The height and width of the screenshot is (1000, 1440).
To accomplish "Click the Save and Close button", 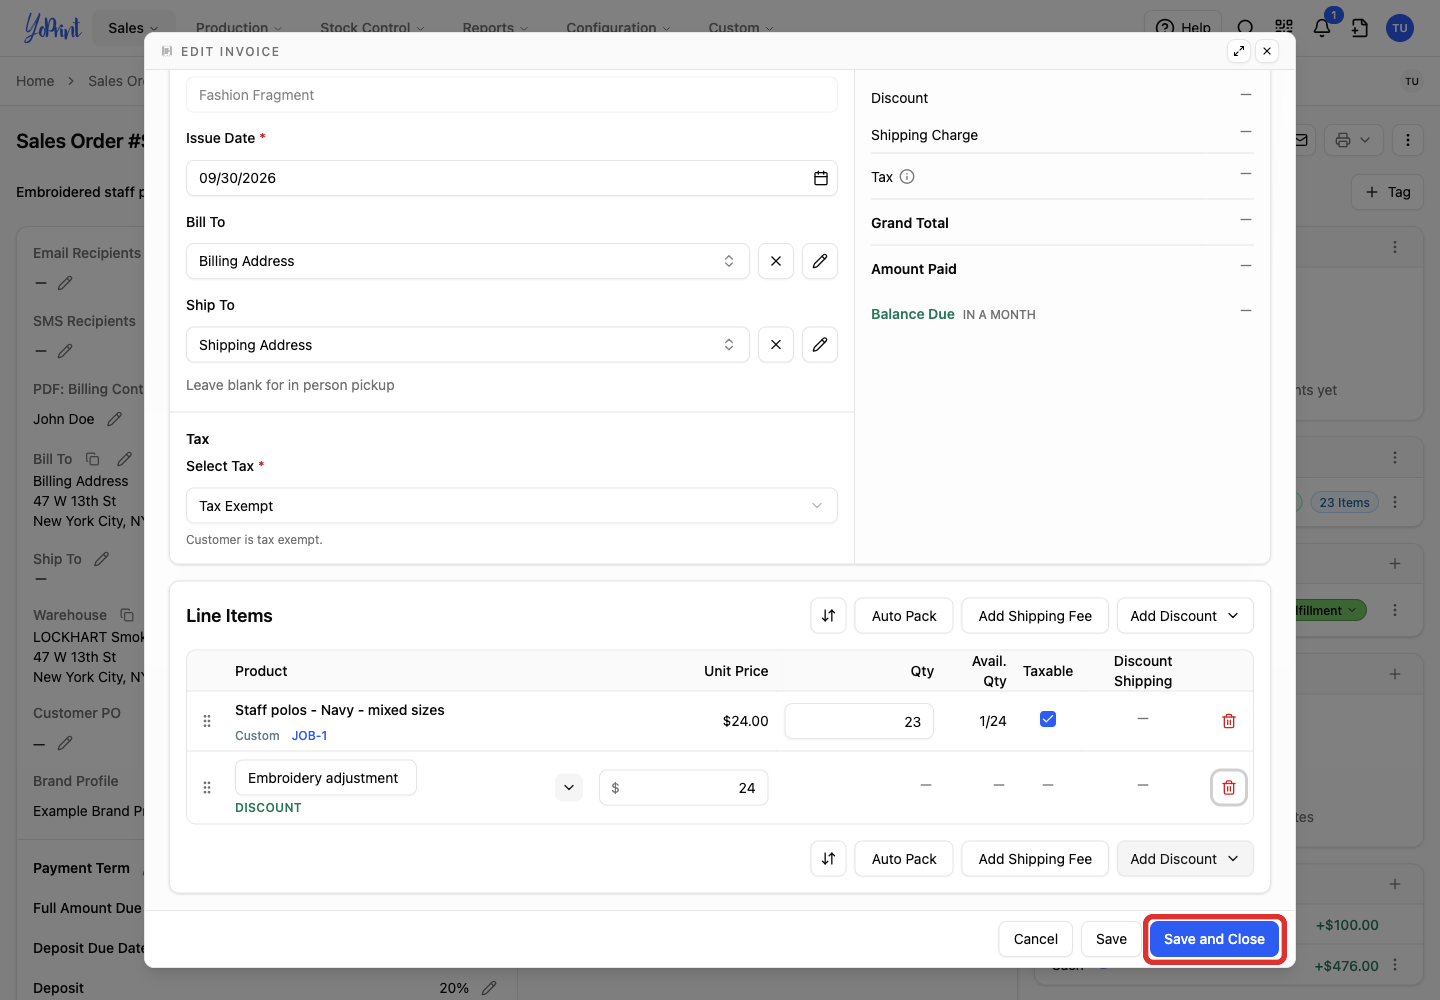I will pyautogui.click(x=1214, y=939).
